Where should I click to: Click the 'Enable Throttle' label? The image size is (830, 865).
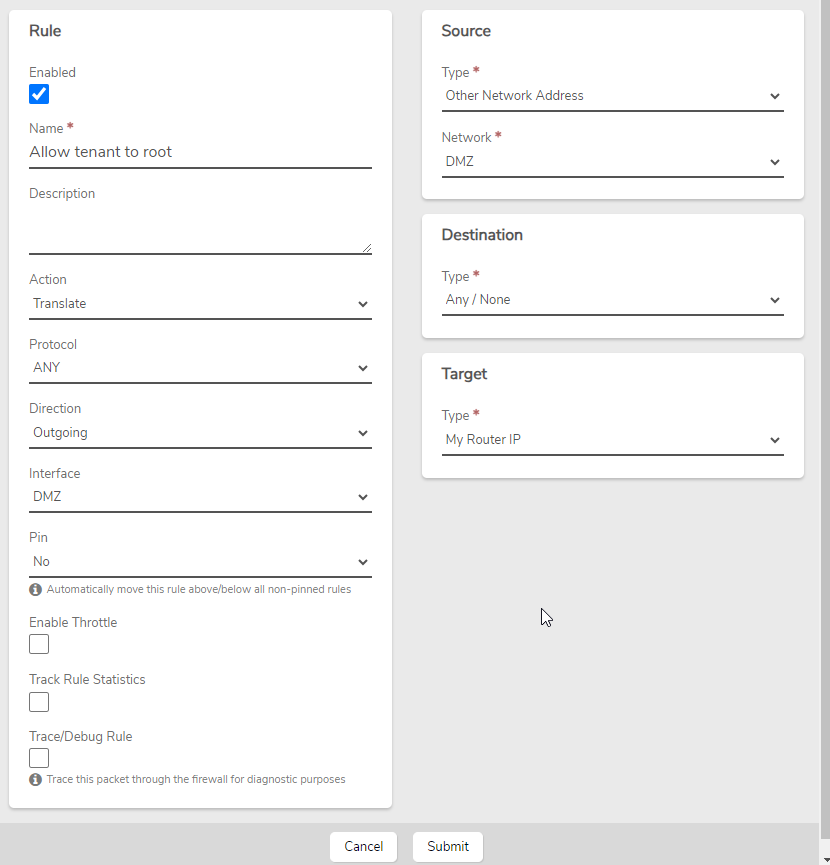(x=73, y=623)
